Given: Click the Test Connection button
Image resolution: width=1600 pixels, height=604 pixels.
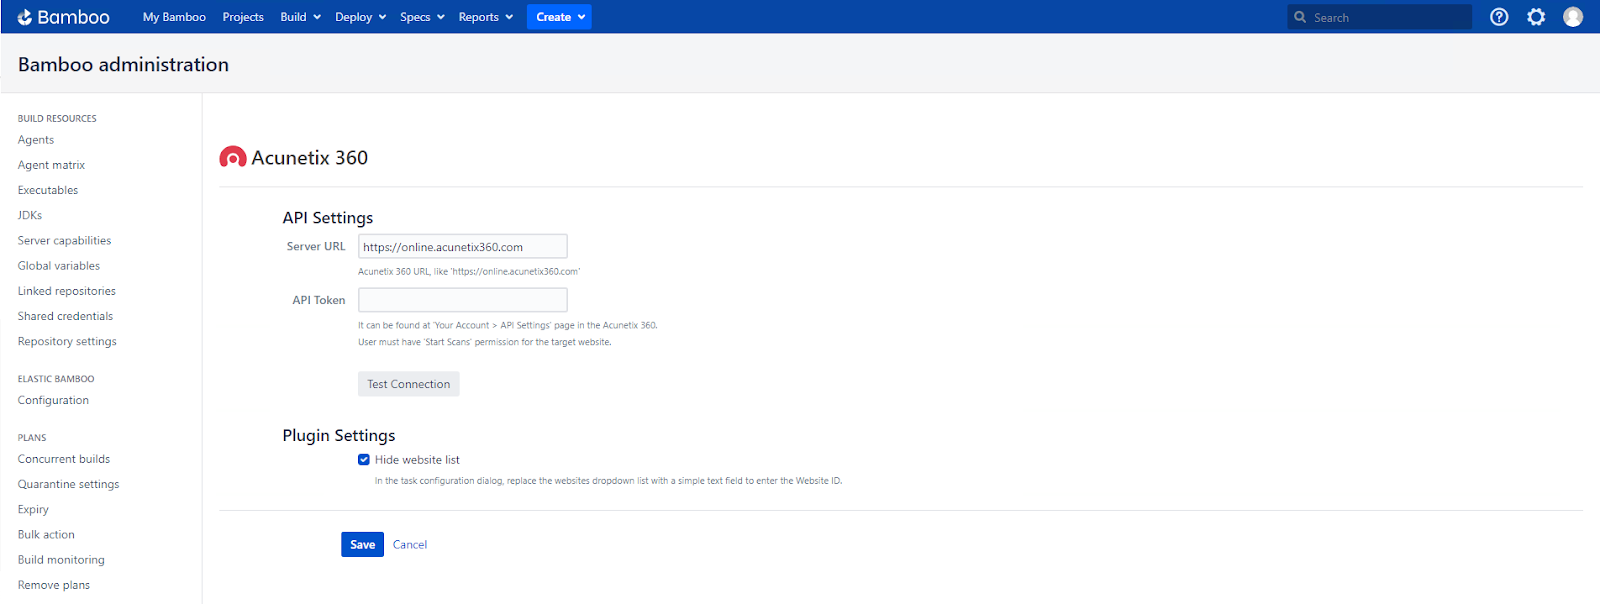Looking at the screenshot, I should click(409, 384).
